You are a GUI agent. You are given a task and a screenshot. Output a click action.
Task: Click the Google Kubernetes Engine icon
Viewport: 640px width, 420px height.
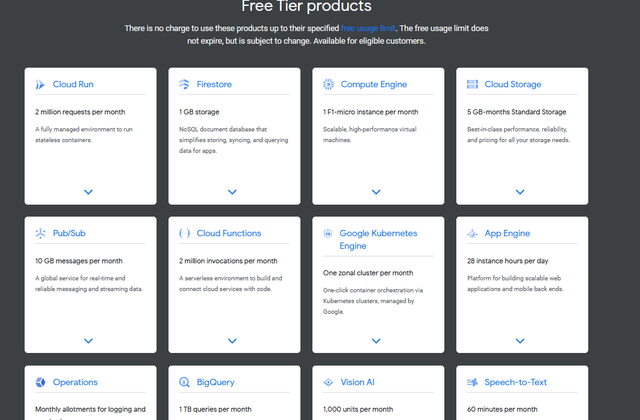pyautogui.click(x=328, y=233)
